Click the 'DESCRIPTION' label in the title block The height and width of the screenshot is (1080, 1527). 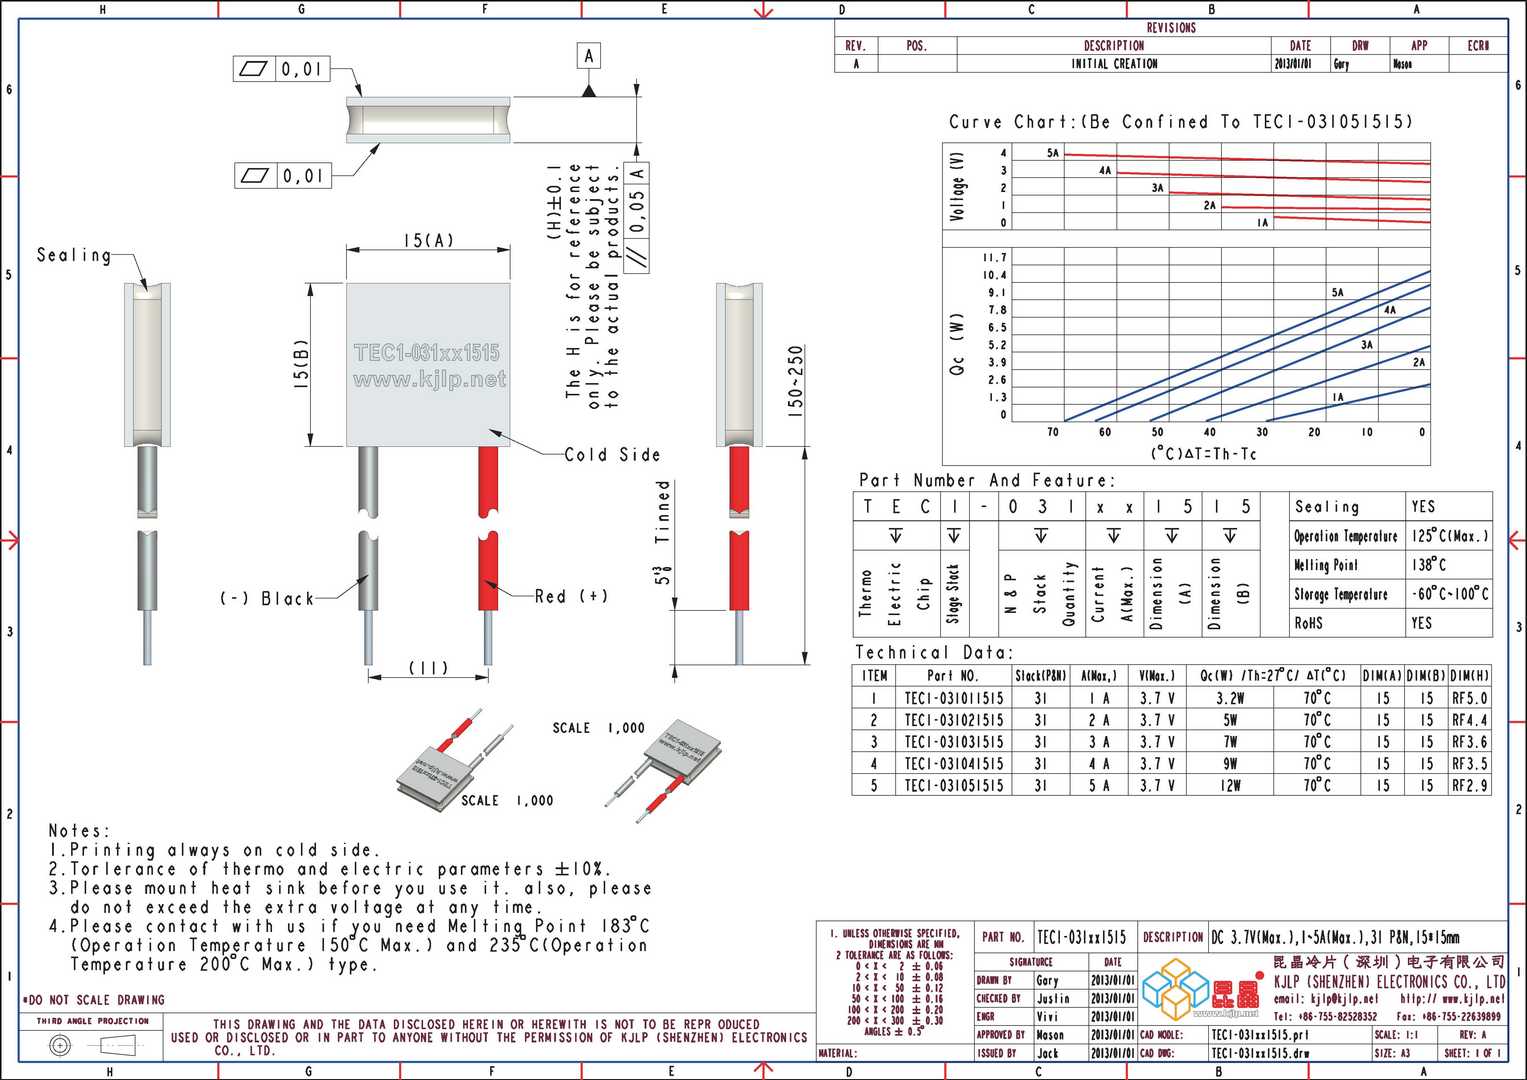pyautogui.click(x=1173, y=937)
